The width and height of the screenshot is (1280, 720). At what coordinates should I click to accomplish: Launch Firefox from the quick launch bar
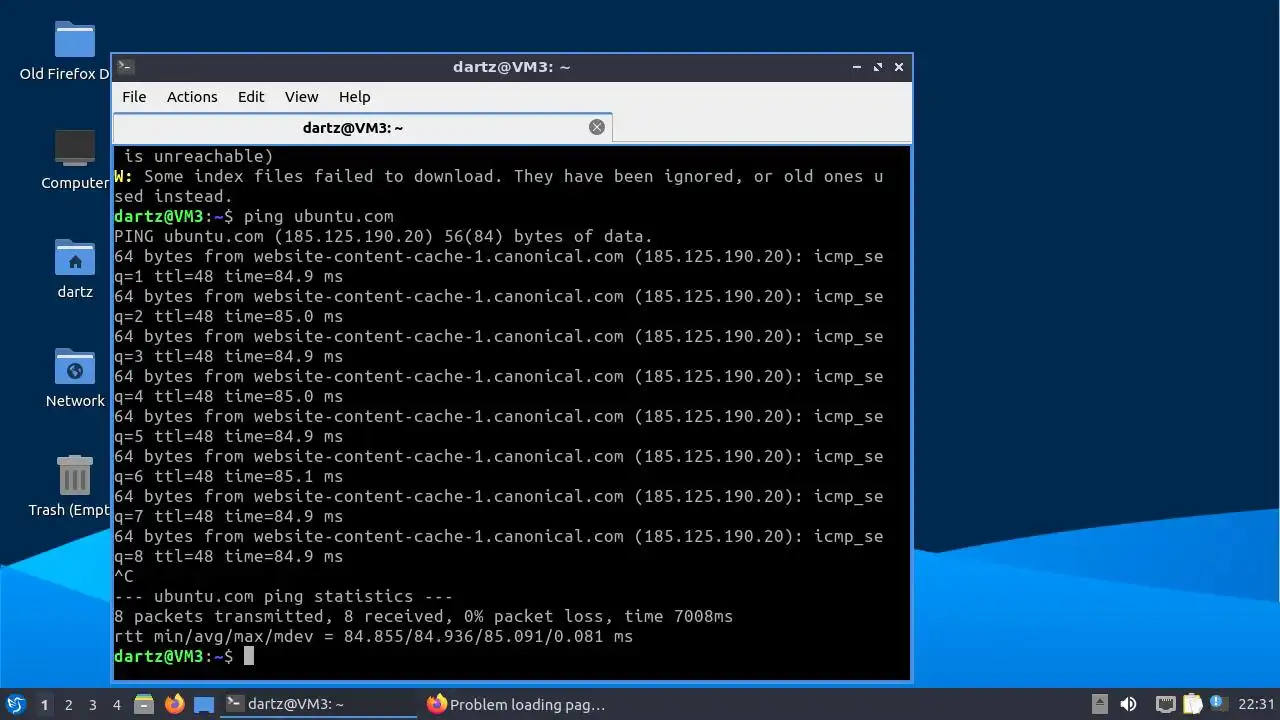[x=175, y=704]
